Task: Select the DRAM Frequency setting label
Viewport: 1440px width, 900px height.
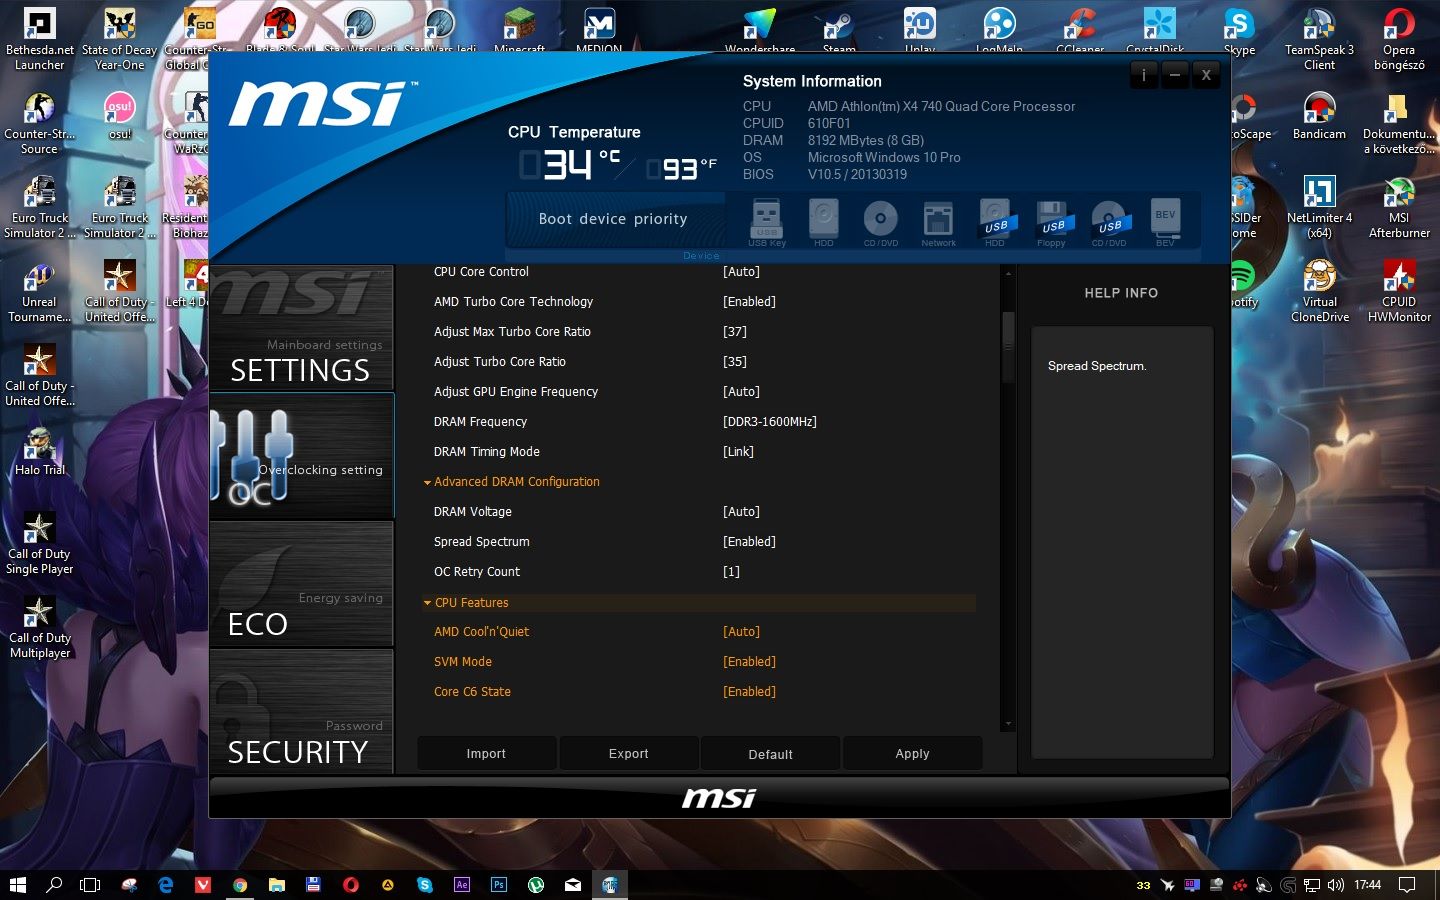Action: (480, 422)
